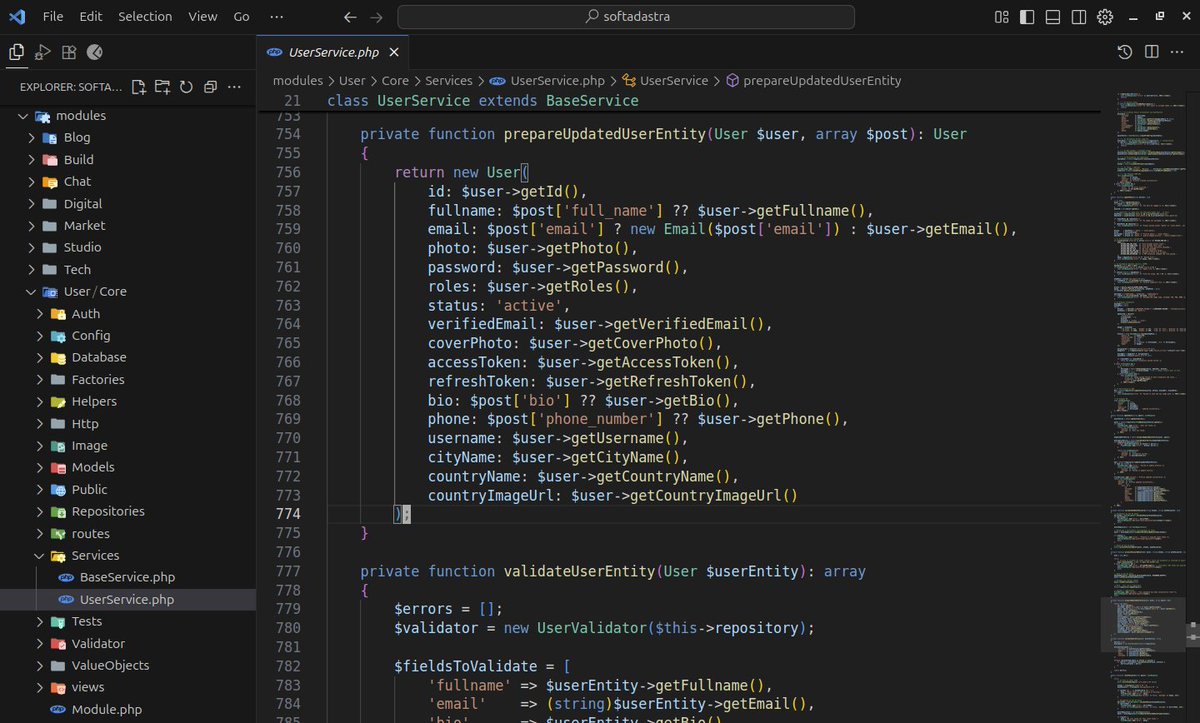Click the class icon beside UserService breadcrumb
Screen dimensions: 1200x723
[629, 80]
